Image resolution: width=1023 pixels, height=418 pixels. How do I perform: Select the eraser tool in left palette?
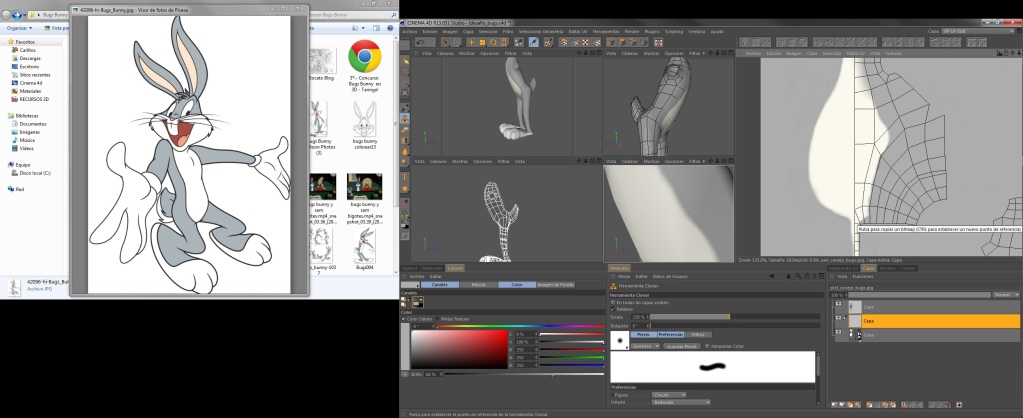(x=405, y=130)
